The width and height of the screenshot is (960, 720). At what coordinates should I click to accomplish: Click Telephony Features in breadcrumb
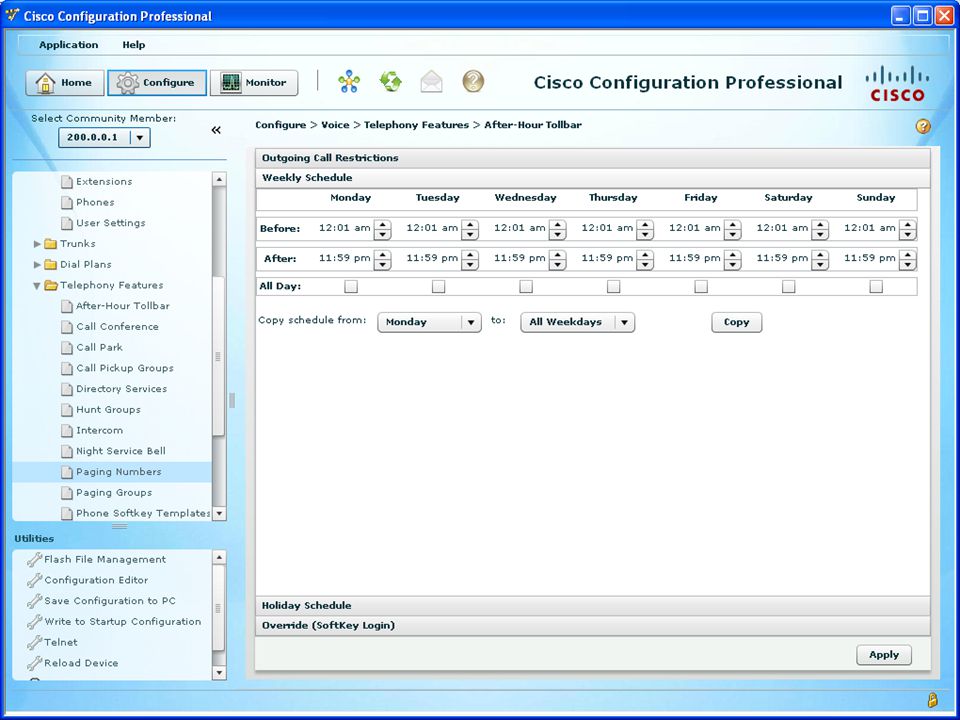pos(416,125)
